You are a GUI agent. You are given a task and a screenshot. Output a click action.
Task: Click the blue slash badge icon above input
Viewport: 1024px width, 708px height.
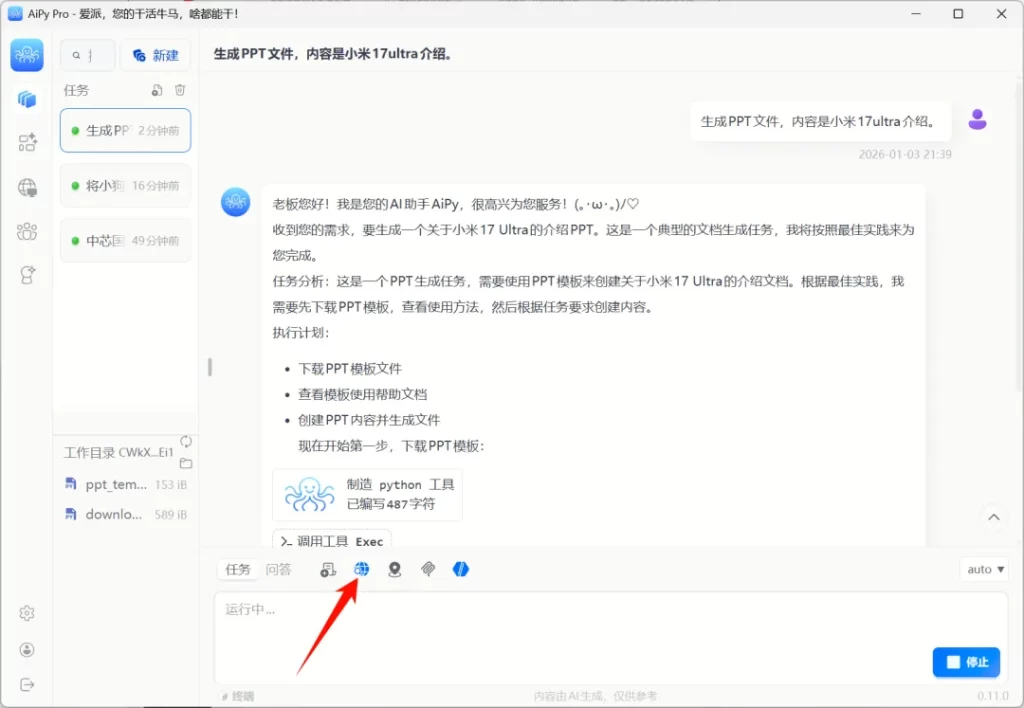(460, 569)
